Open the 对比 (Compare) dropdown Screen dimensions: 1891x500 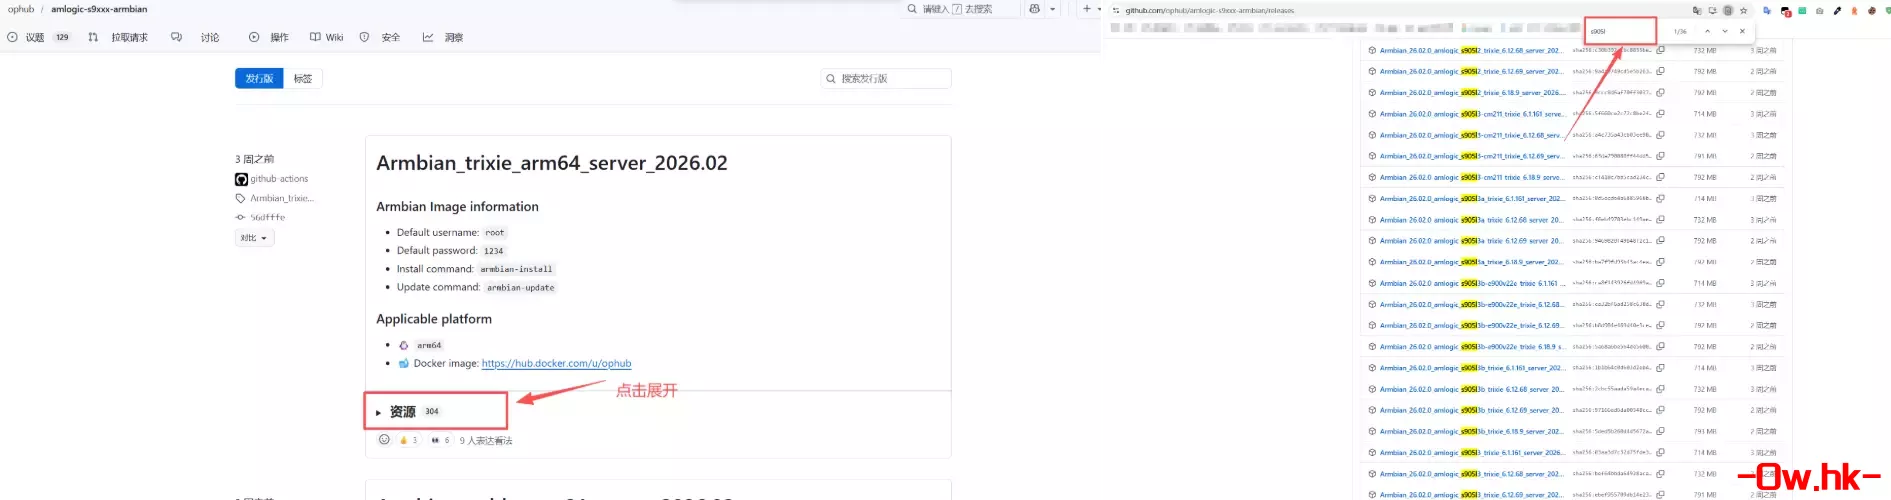(x=254, y=238)
